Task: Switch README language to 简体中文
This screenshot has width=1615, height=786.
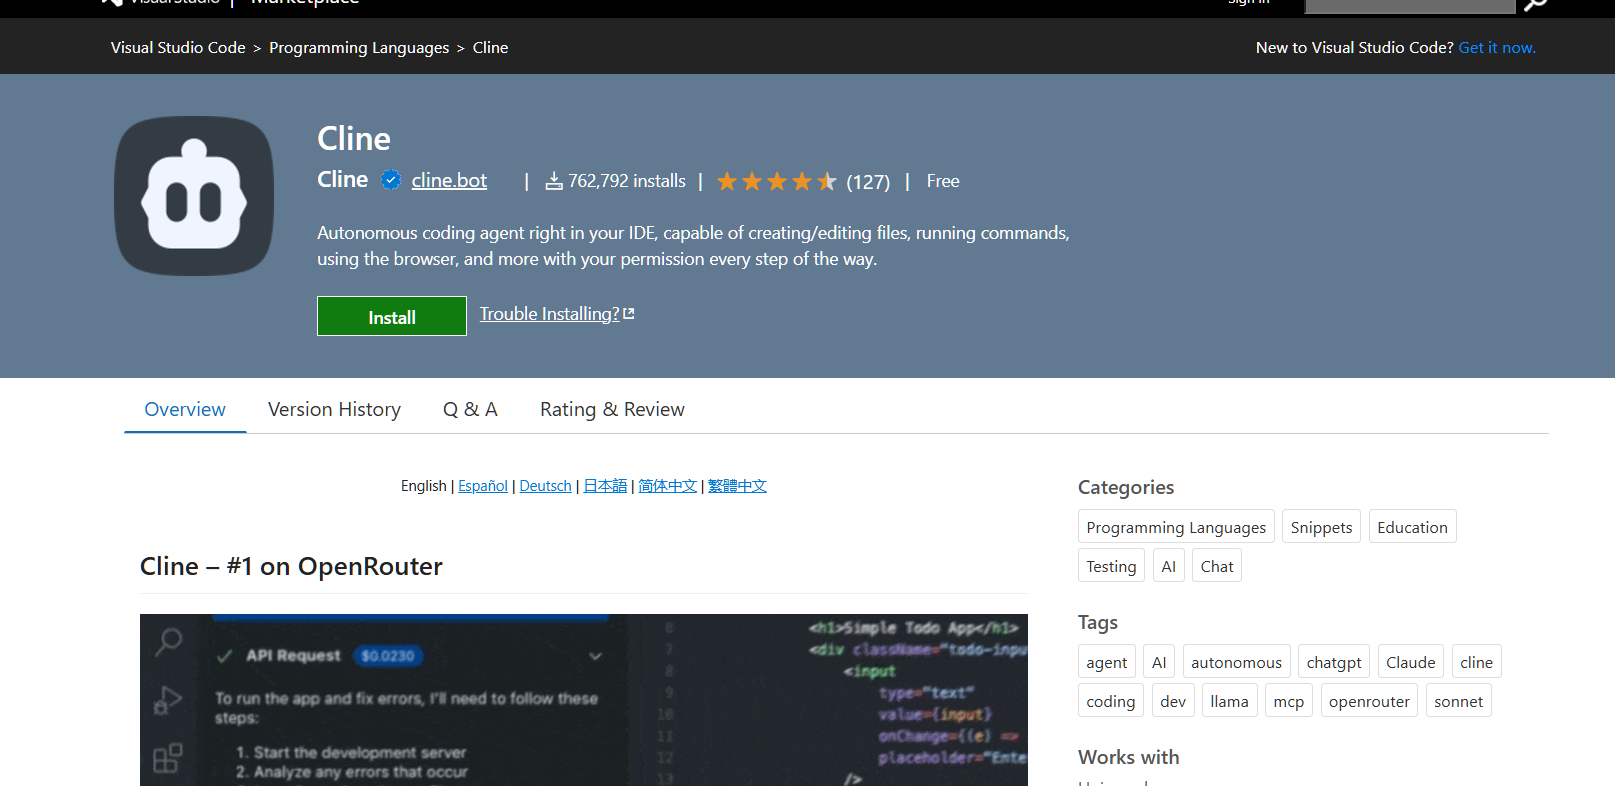Action: pyautogui.click(x=667, y=486)
